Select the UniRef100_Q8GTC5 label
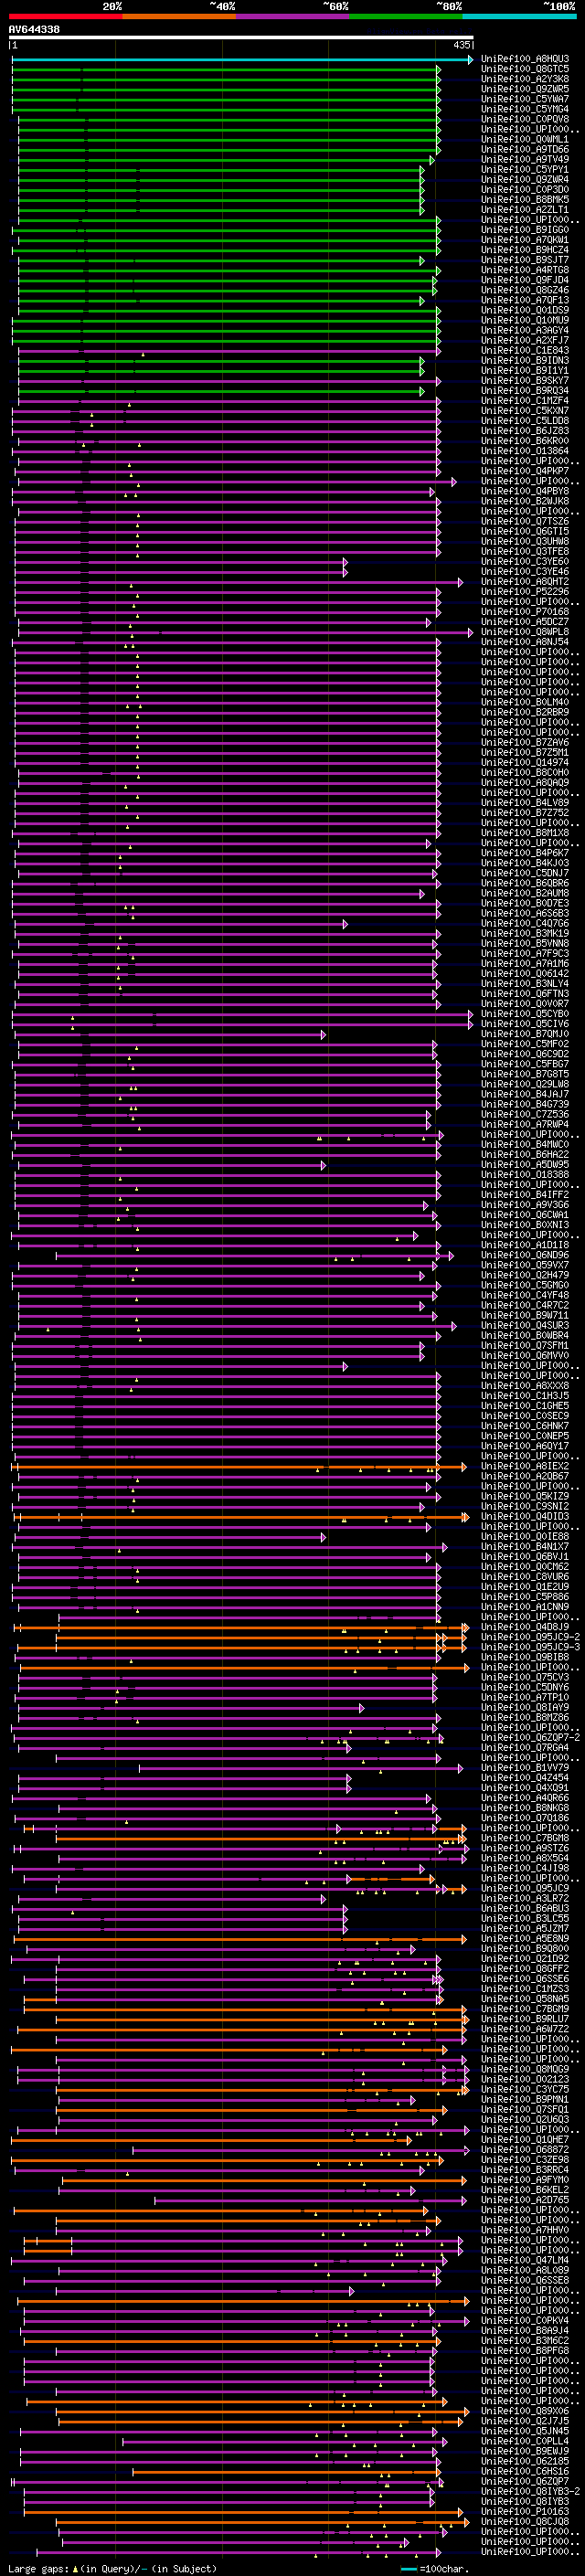This screenshot has width=585, height=2576. click(x=525, y=69)
